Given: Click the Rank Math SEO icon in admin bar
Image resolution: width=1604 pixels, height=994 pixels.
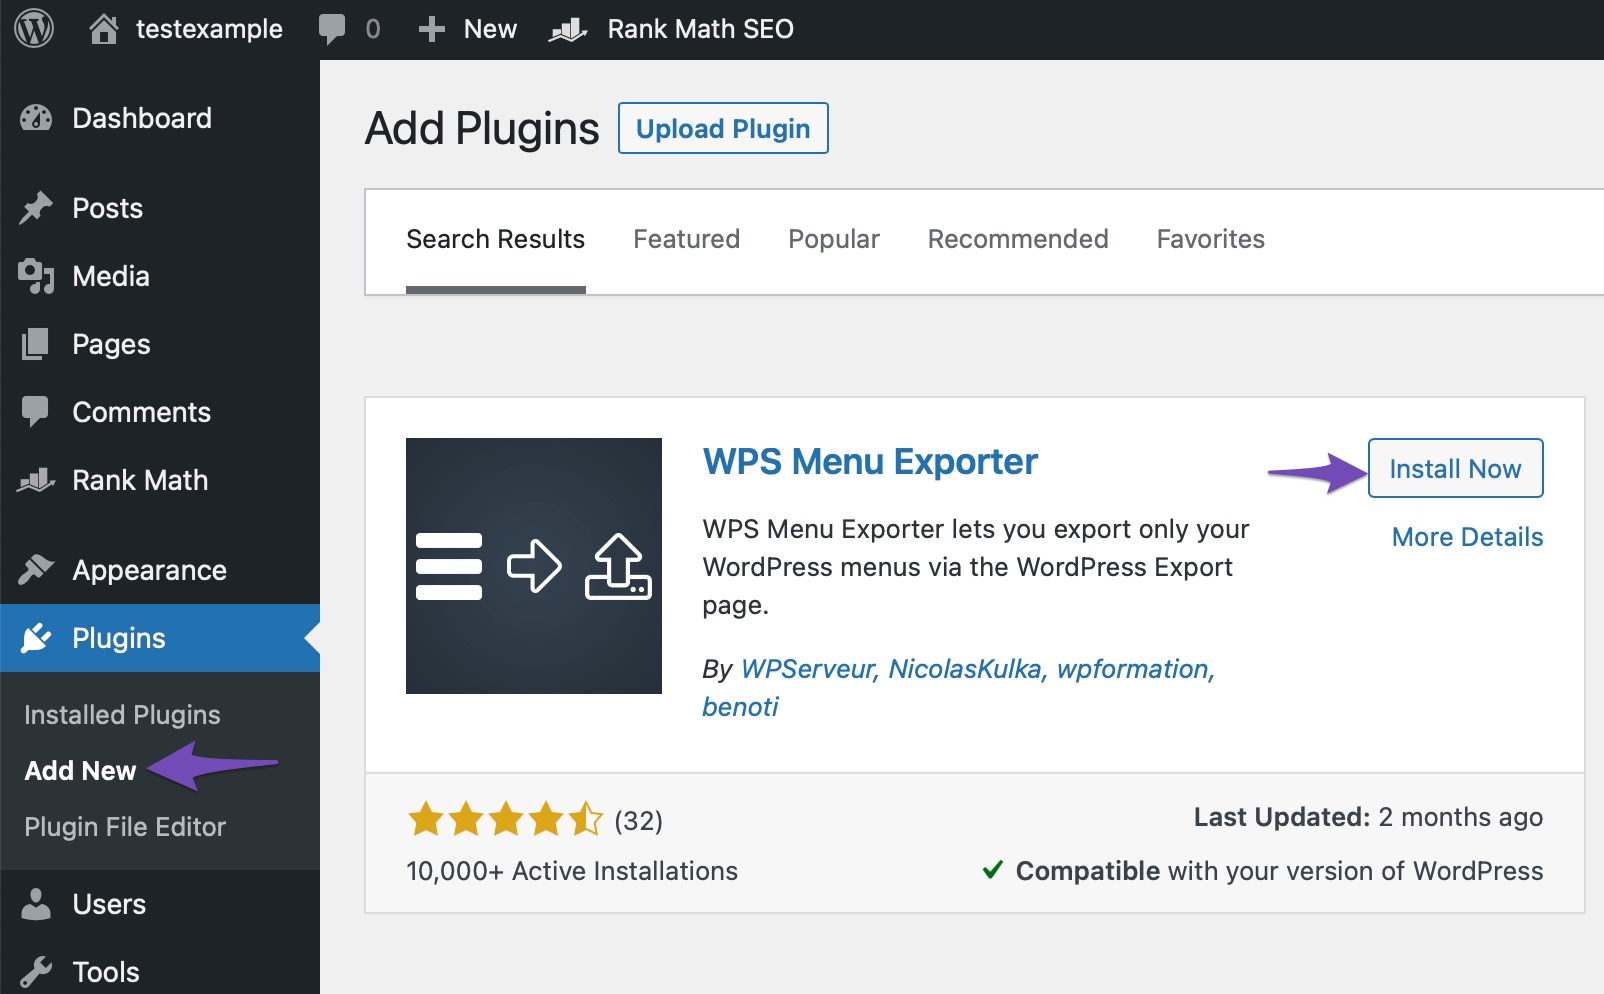Looking at the screenshot, I should [x=568, y=30].
